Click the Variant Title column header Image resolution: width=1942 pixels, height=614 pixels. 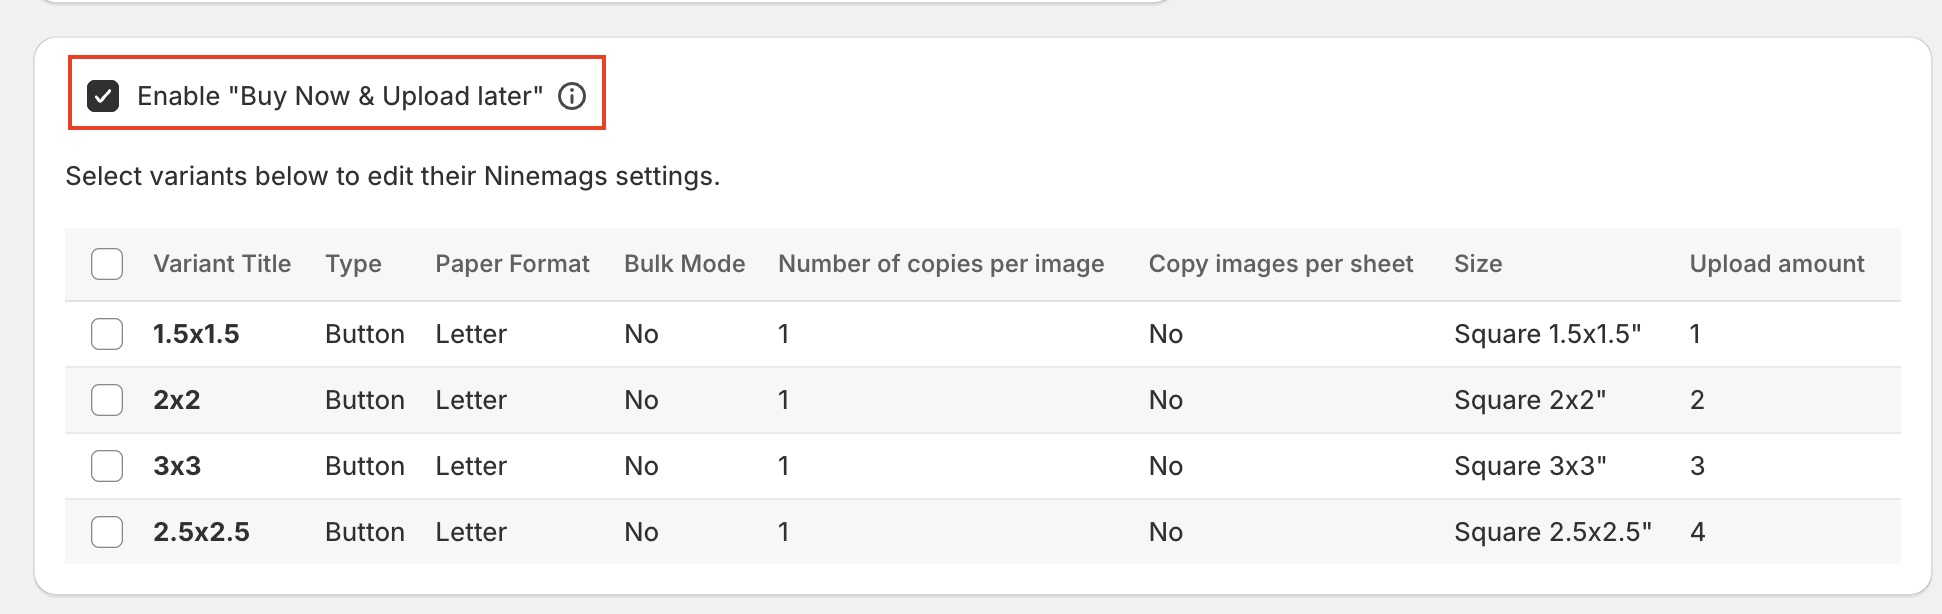(222, 264)
